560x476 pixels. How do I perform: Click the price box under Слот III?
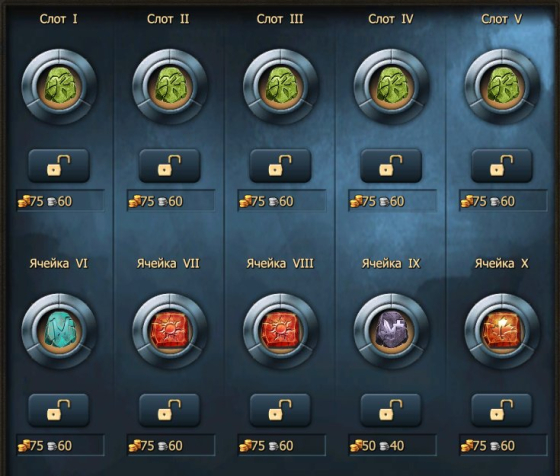(x=282, y=201)
